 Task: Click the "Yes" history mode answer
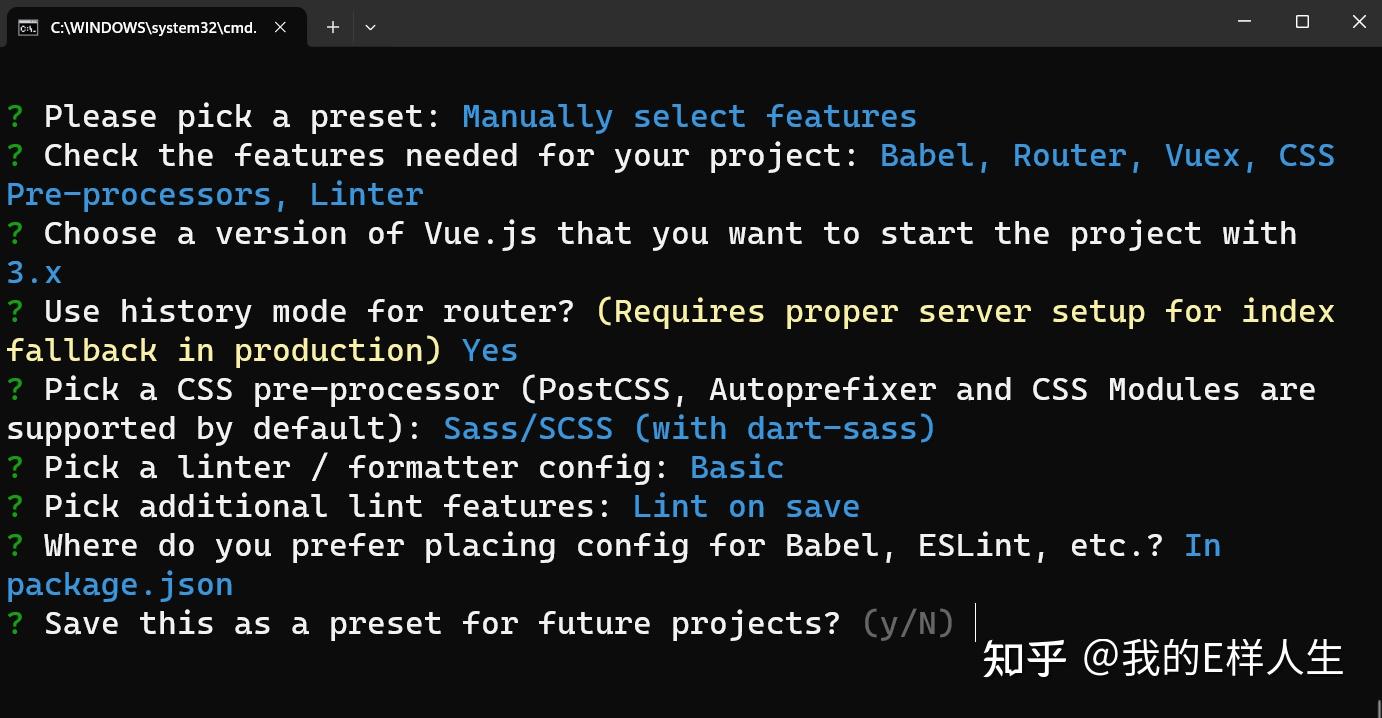[x=490, y=350]
